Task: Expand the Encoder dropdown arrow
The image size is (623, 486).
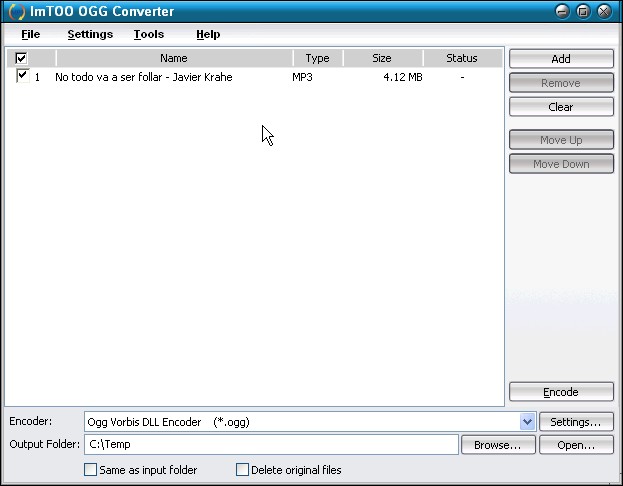Action: coord(527,422)
